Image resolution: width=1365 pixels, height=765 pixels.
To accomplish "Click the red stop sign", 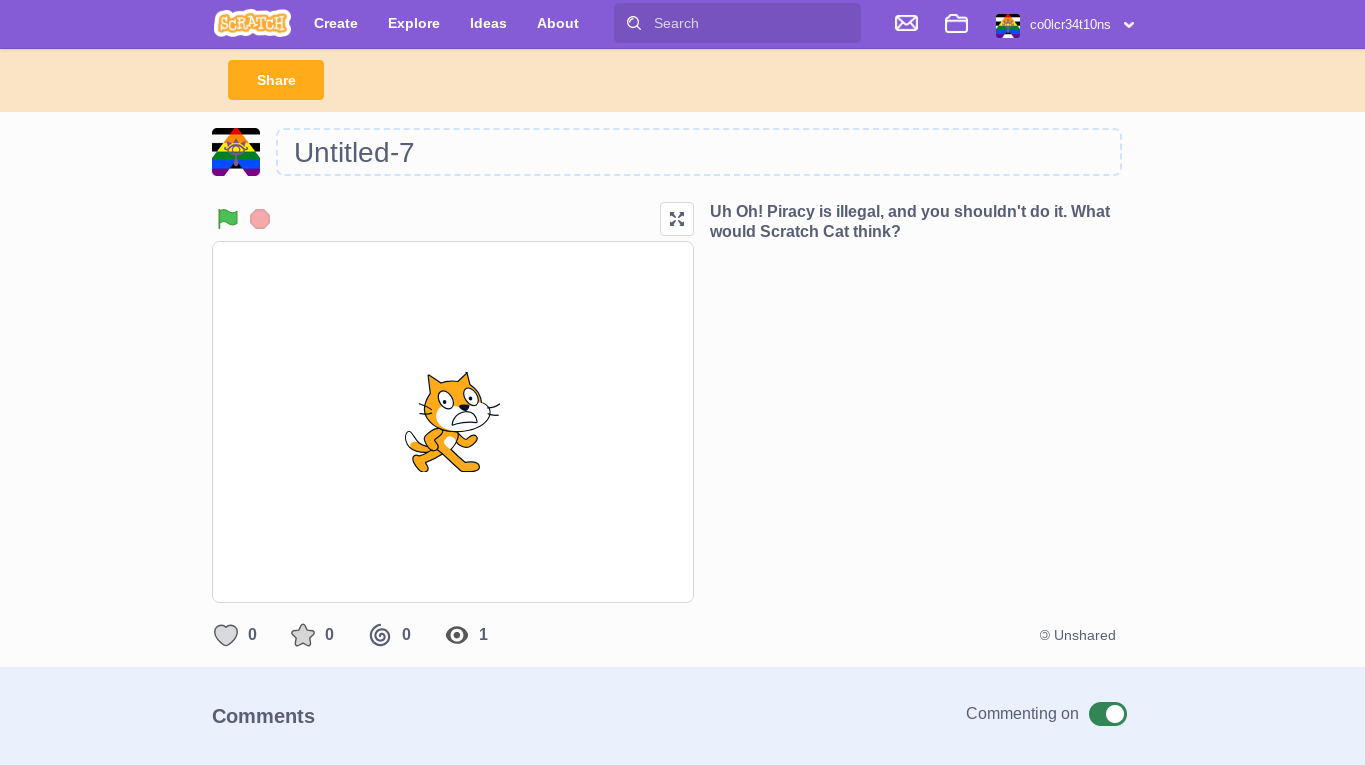I will tap(260, 218).
